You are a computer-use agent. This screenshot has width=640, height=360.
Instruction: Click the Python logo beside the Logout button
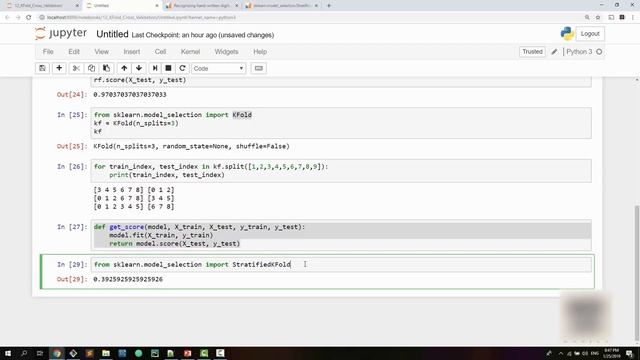click(x=567, y=34)
